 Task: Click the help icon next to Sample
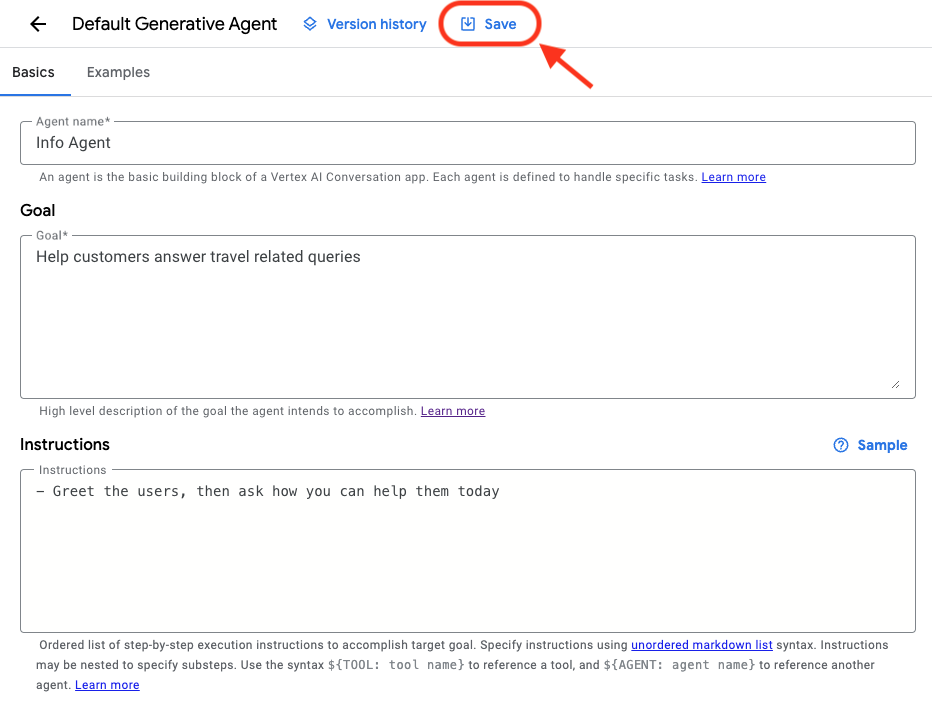coord(841,445)
